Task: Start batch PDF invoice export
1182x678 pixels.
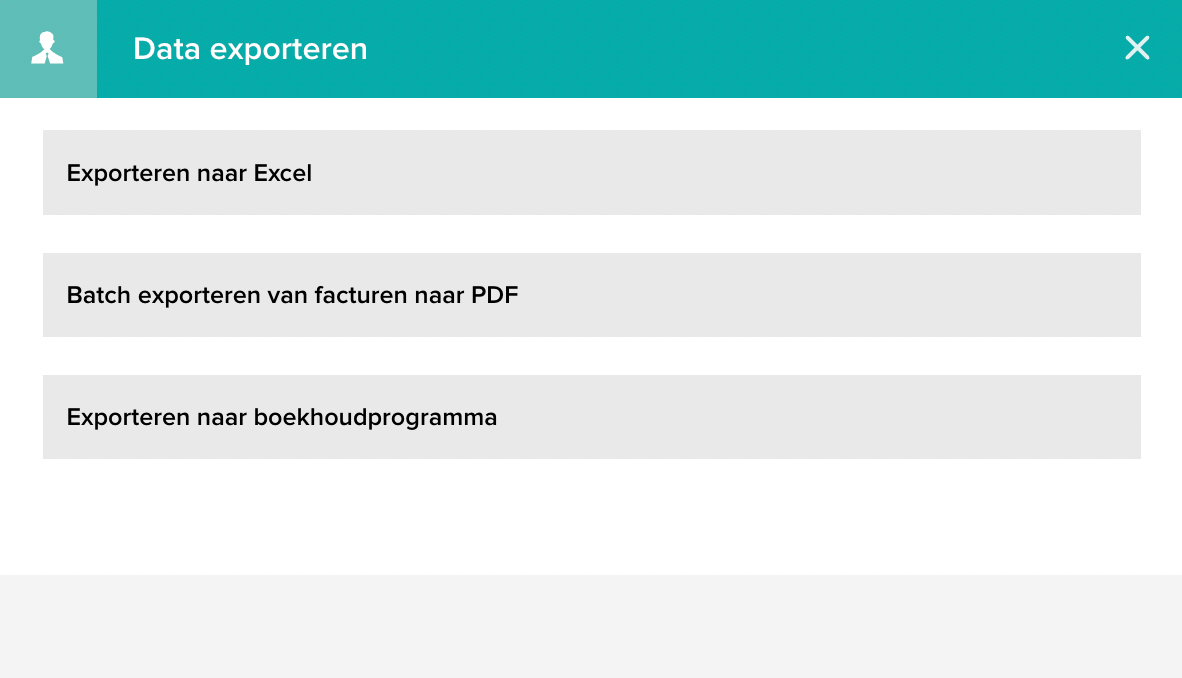Action: (592, 295)
